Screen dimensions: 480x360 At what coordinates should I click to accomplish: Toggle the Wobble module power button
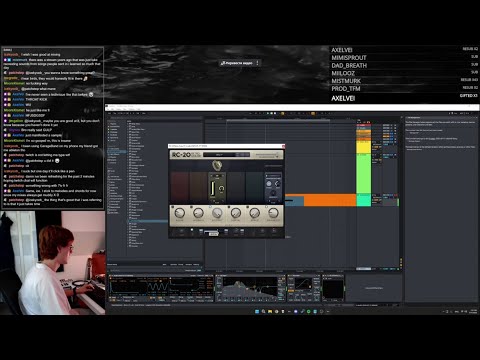click(191, 207)
